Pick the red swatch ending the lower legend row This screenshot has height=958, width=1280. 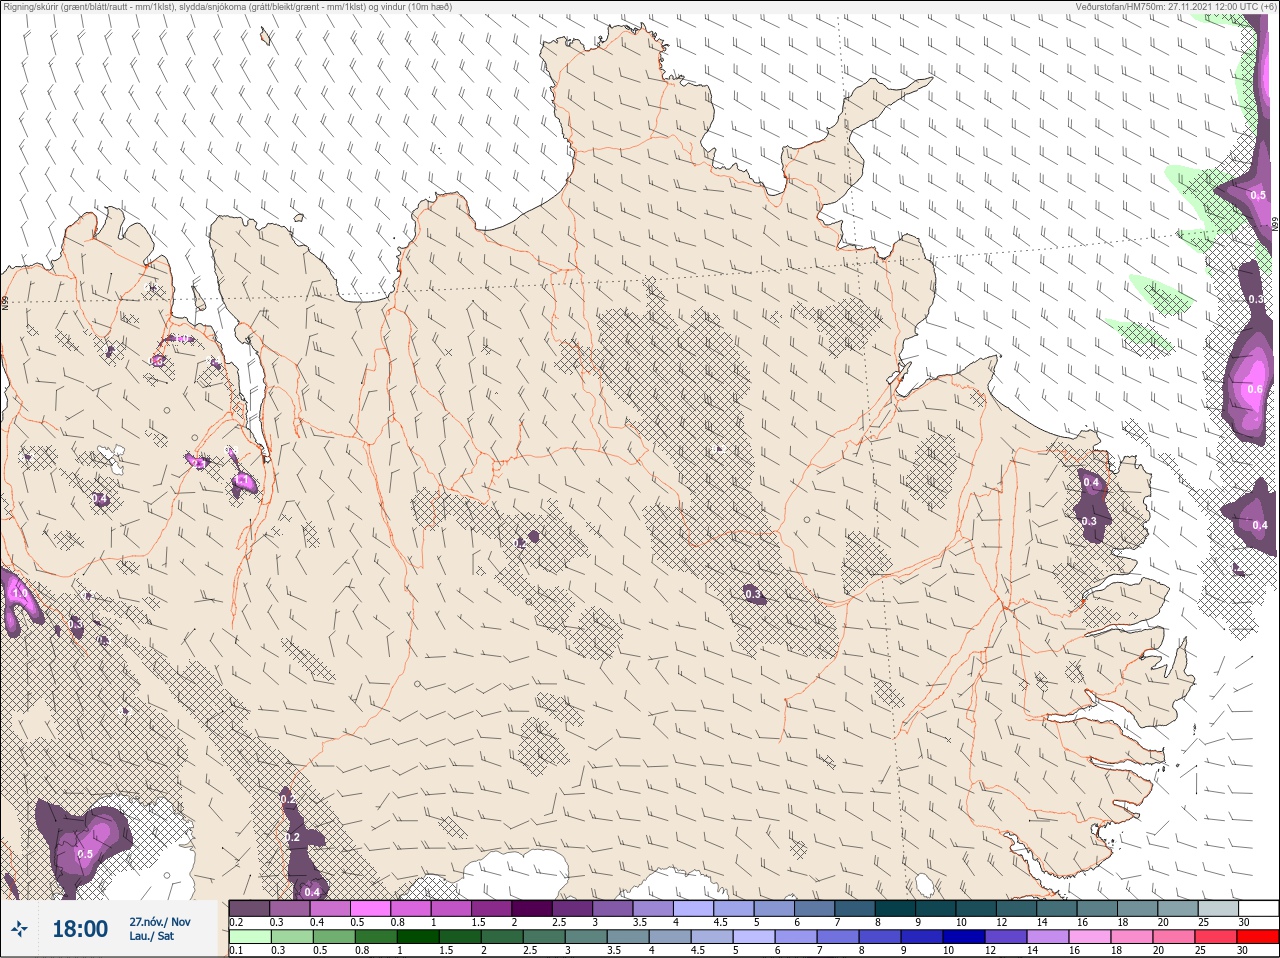tap(1258, 937)
